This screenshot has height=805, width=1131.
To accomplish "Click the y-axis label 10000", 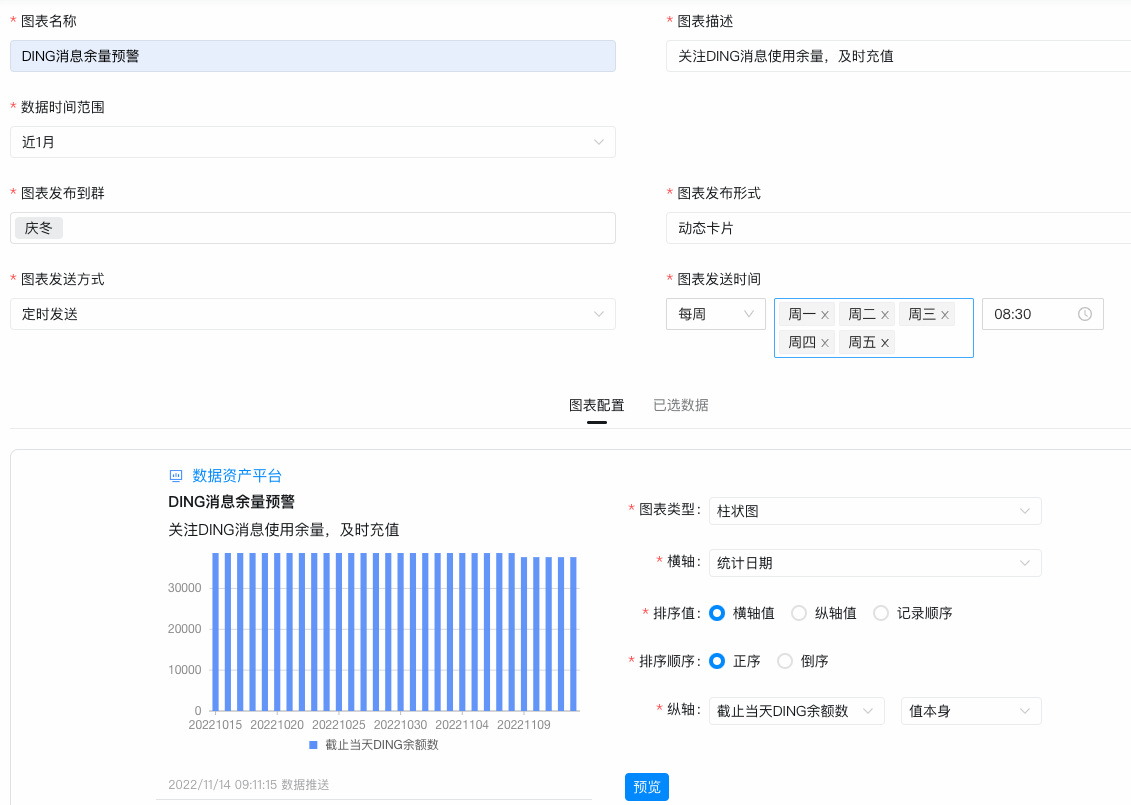I will 185,670.
